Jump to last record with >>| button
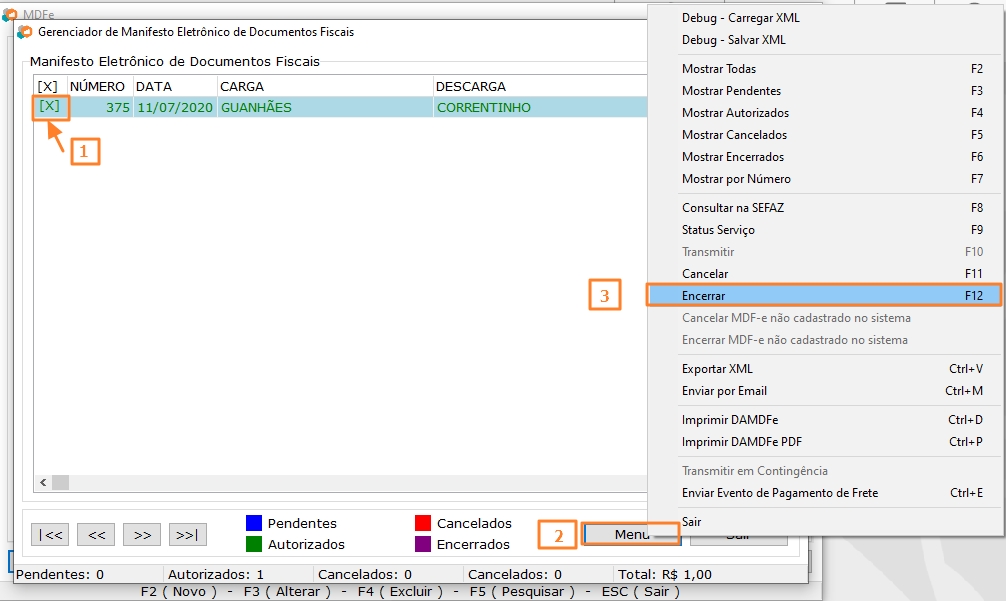The width and height of the screenshot is (1006, 601). point(188,535)
